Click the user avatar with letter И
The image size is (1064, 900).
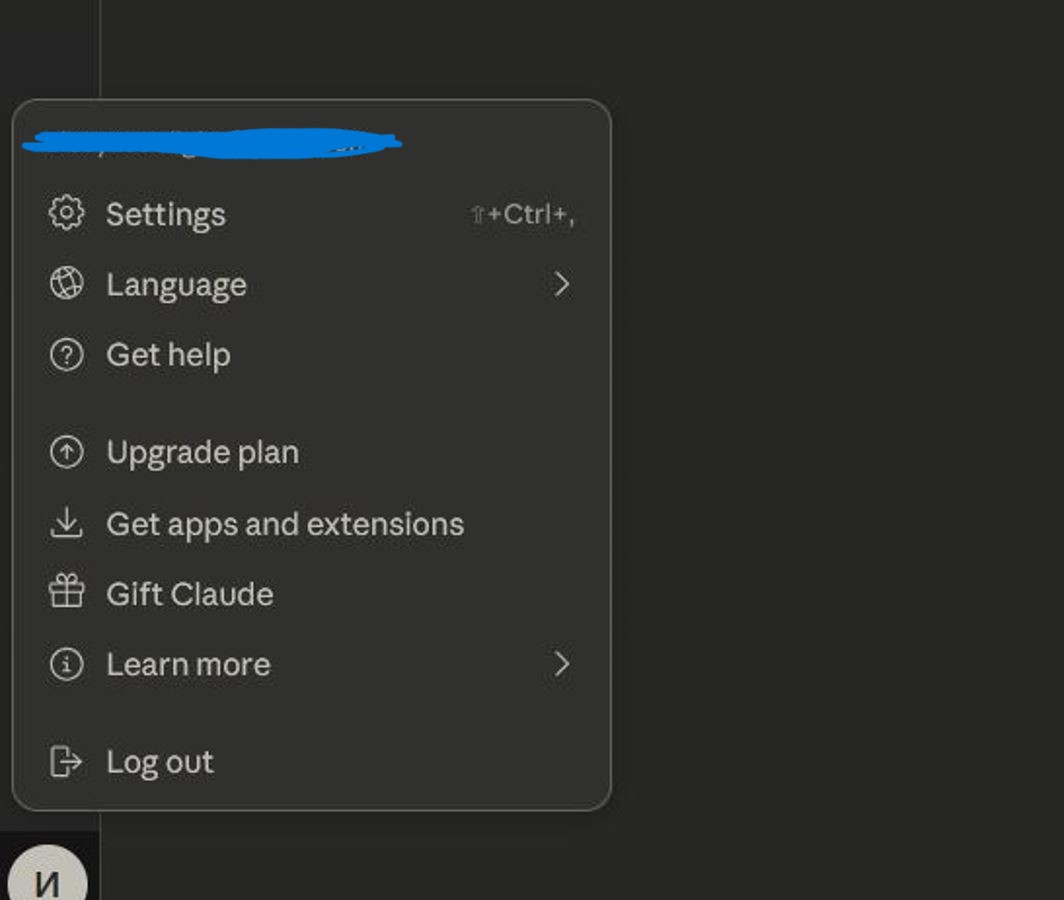[47, 878]
